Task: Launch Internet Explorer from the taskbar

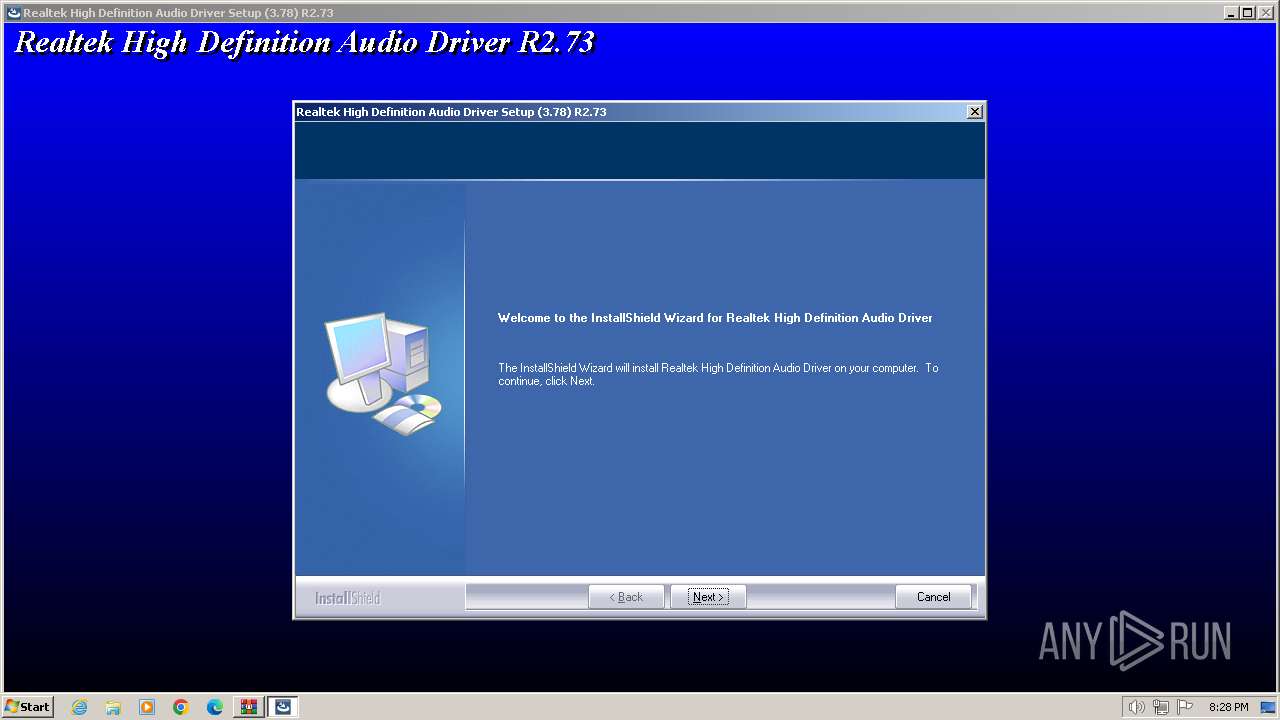Action: (79, 707)
